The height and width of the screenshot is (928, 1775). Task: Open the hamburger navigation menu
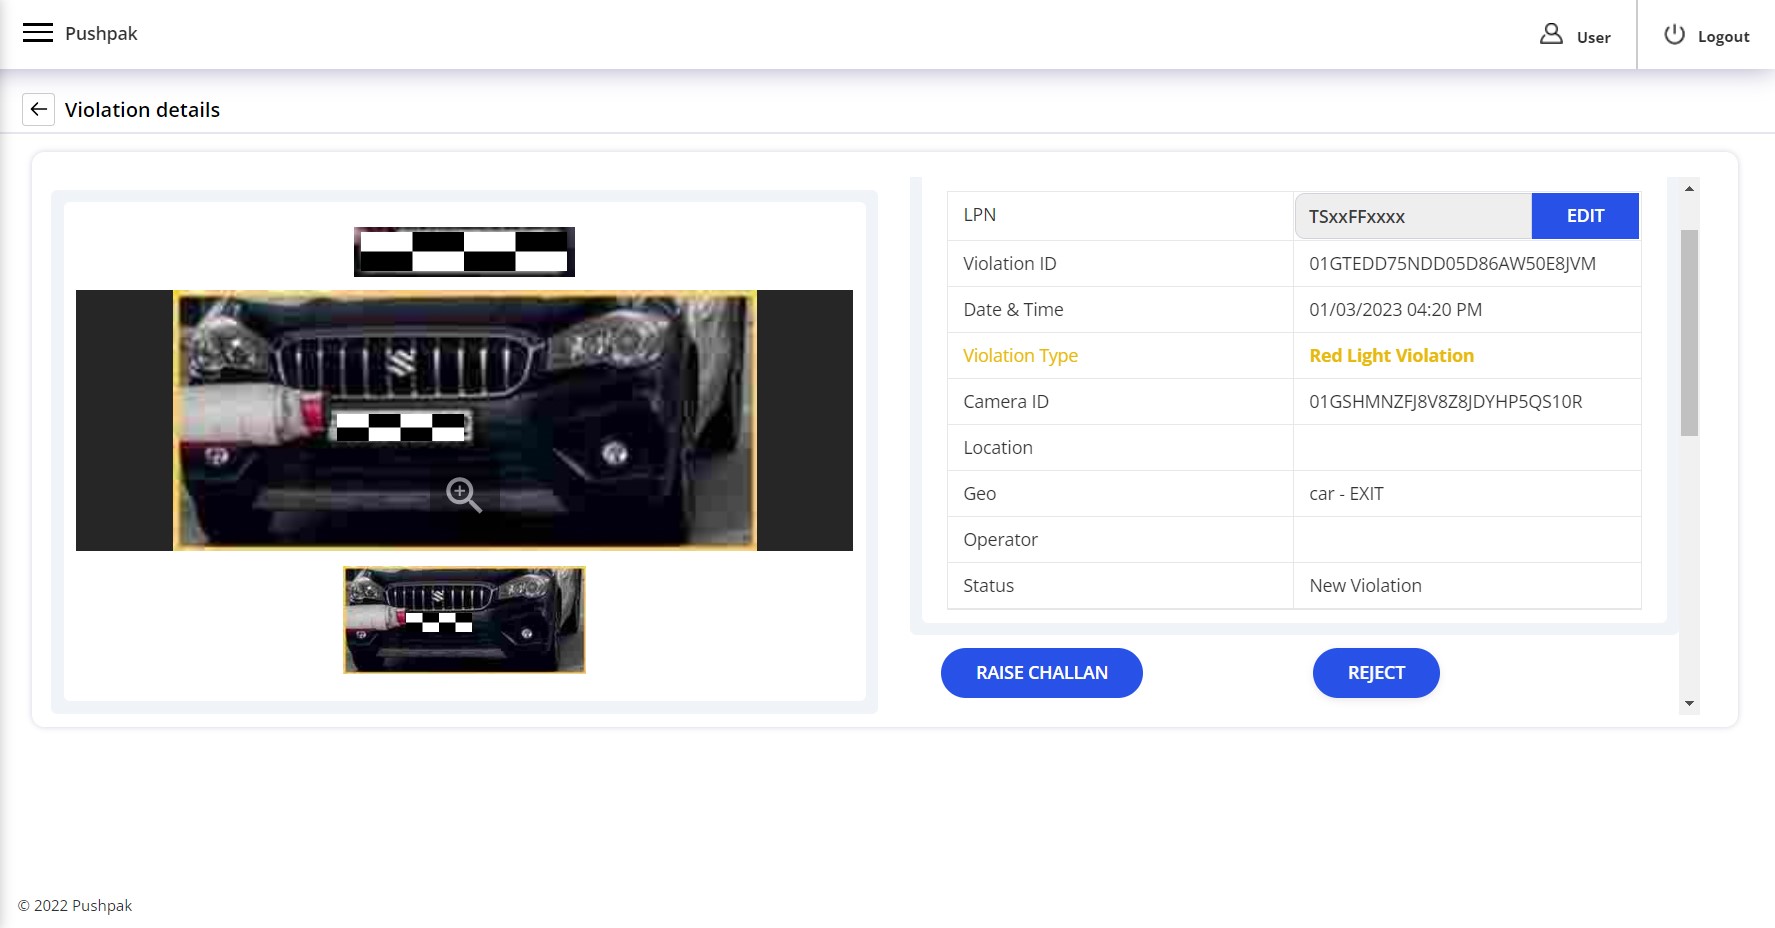(x=38, y=33)
